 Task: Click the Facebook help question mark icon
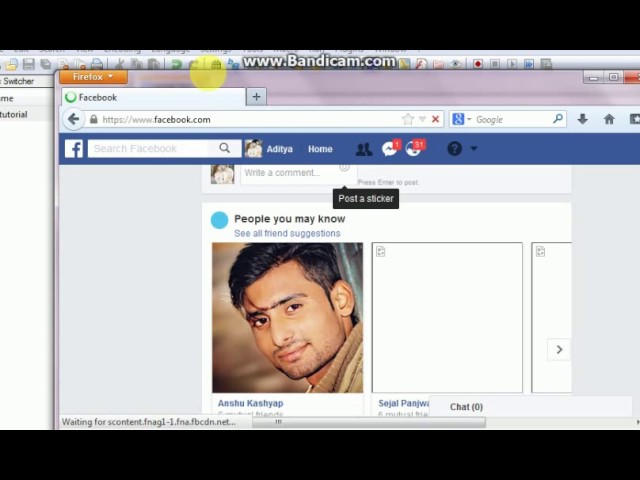tap(454, 149)
